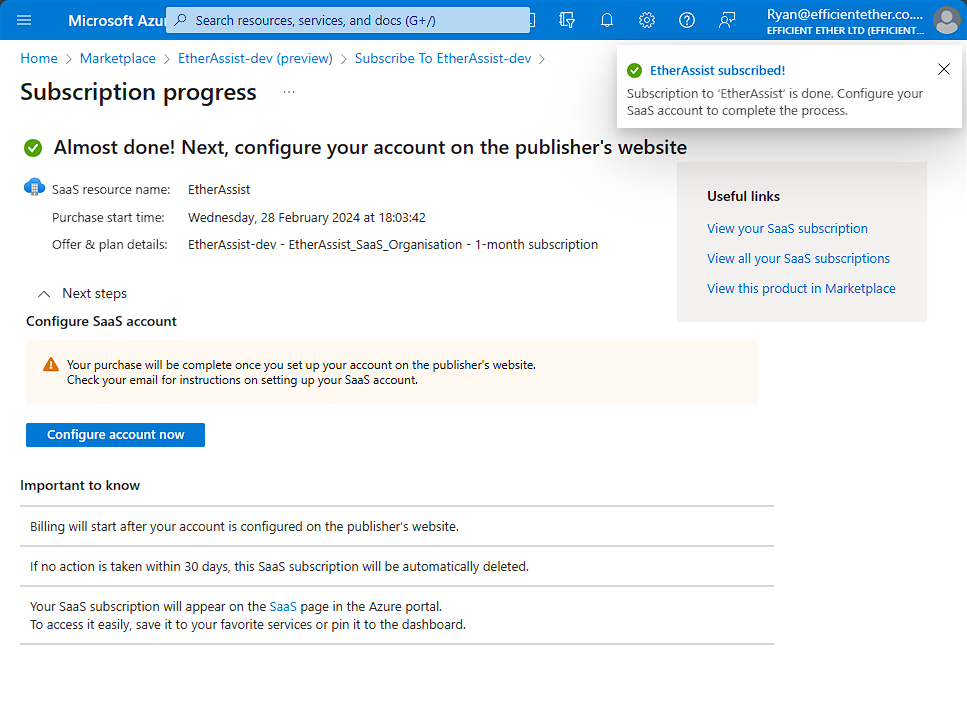
Task: Click the Subscription progress page title
Action: click(138, 92)
